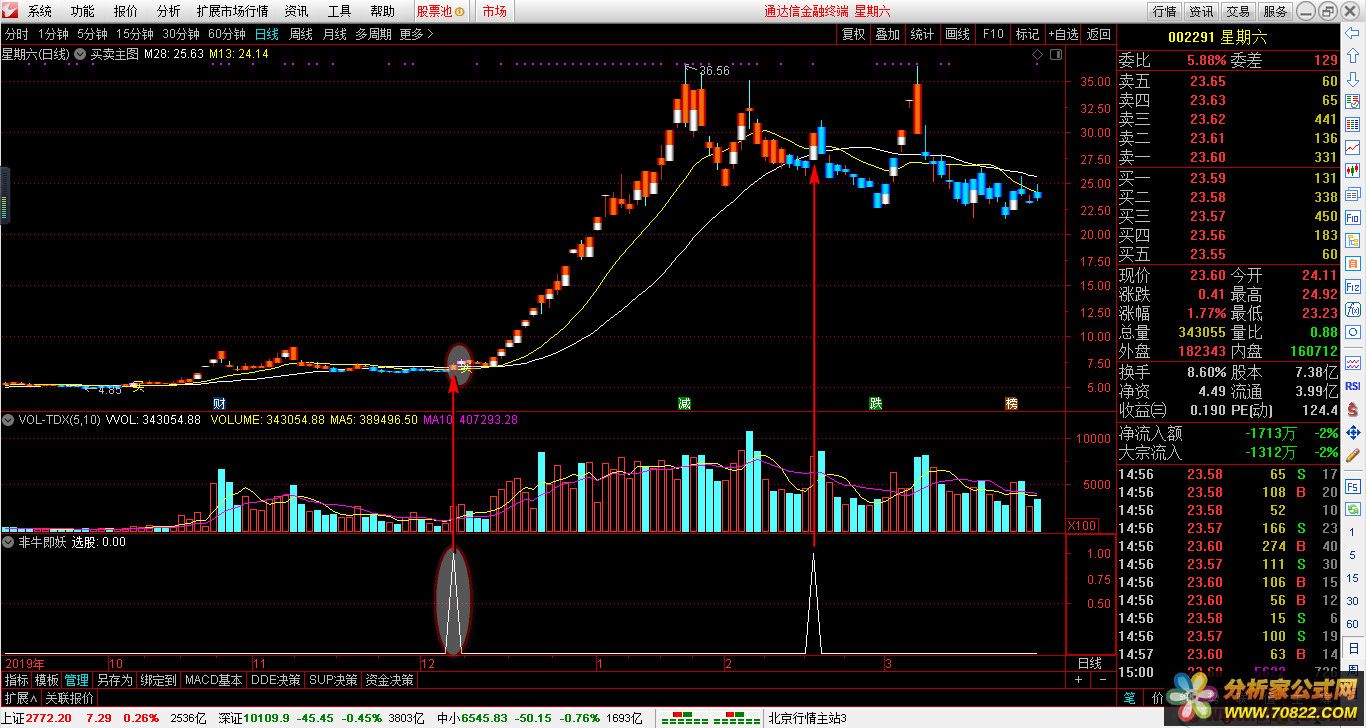The width and height of the screenshot is (1366, 728).
Task: Toggle the 叠加 overlay option
Action: pos(887,34)
